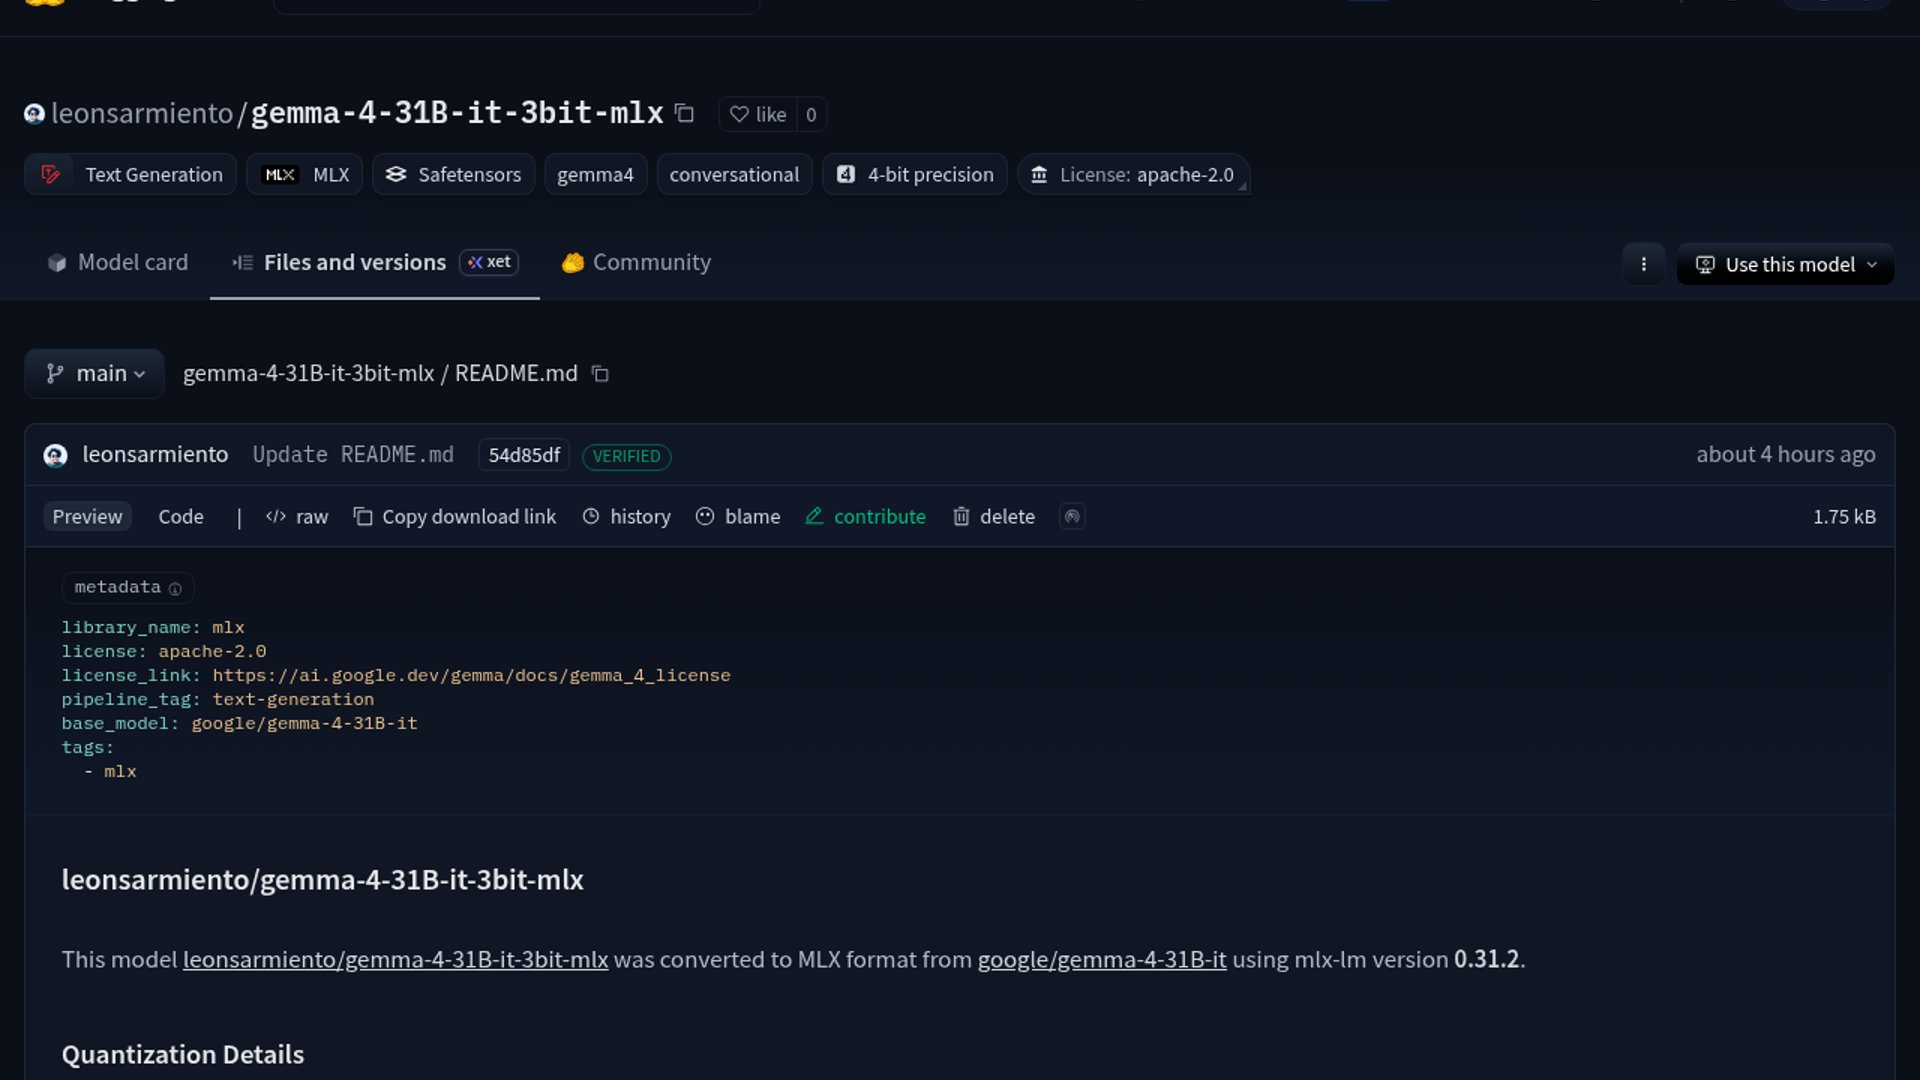Open the Model card tab
The width and height of the screenshot is (1920, 1080).
[x=118, y=263]
